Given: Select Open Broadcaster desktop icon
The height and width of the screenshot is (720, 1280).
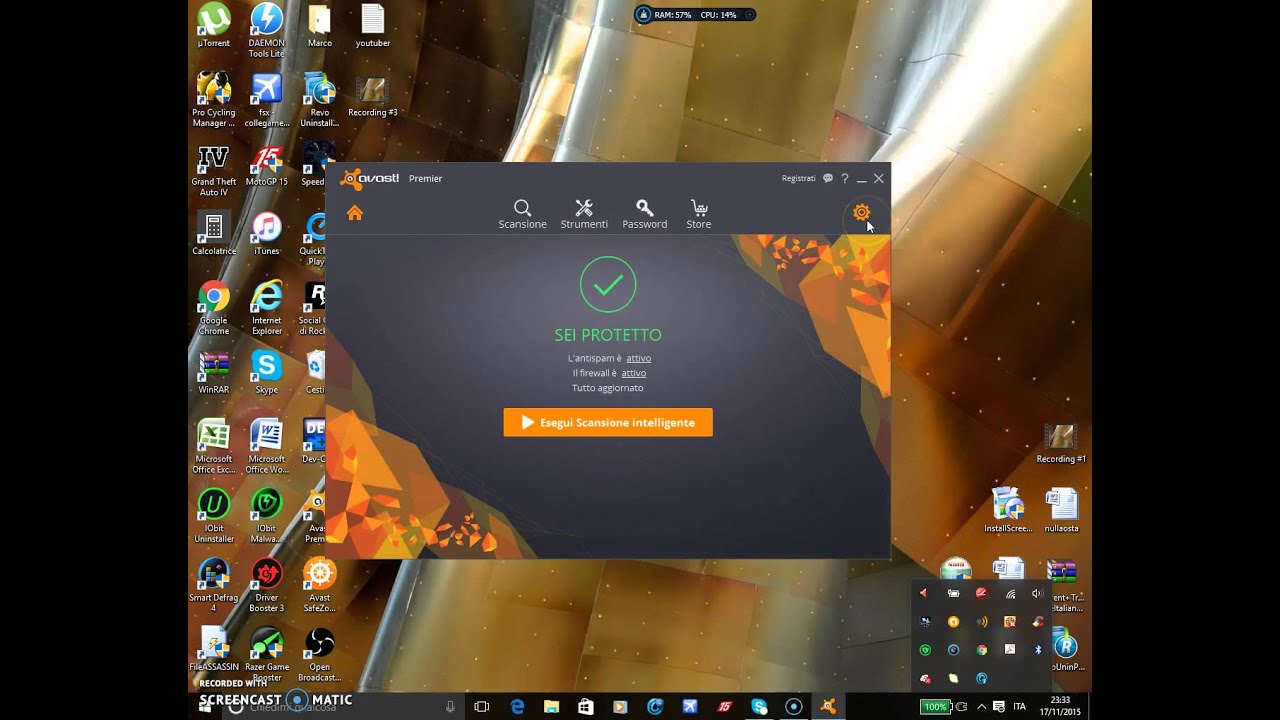Looking at the screenshot, I should click(x=319, y=654).
